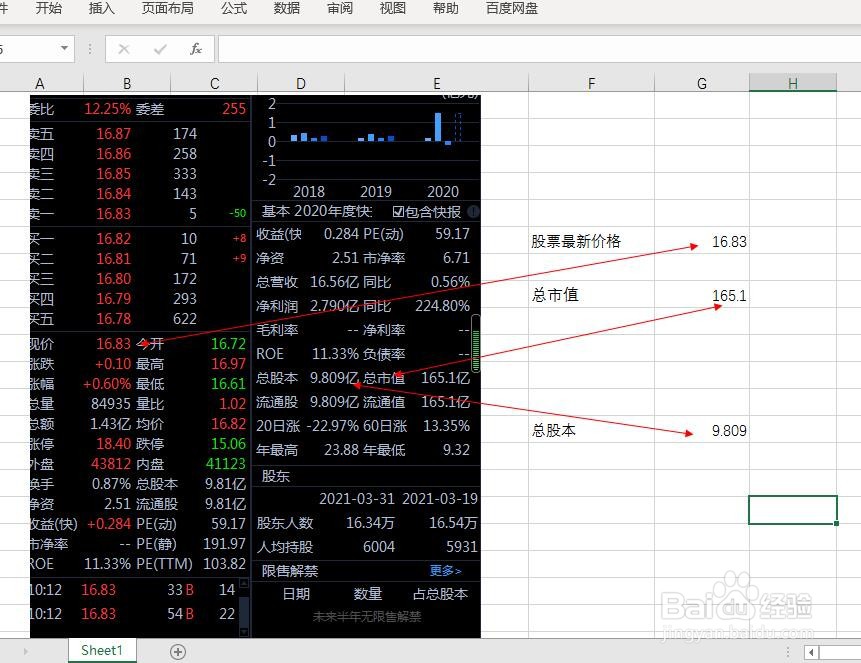Add a new sheet with plus icon
The image size is (861, 663).
point(177,652)
